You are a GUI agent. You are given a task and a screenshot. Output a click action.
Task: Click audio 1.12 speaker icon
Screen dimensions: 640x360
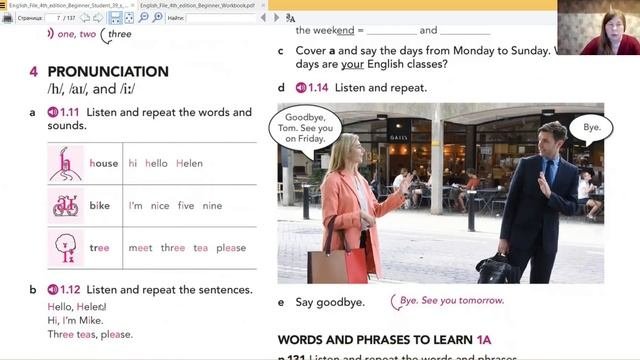(53, 289)
